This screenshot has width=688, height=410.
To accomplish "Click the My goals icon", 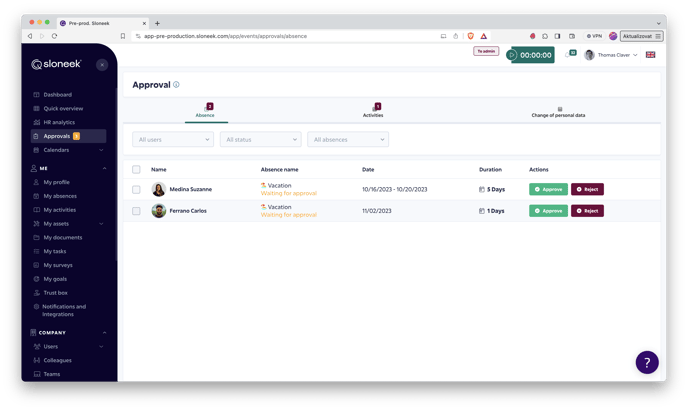I will (x=36, y=279).
